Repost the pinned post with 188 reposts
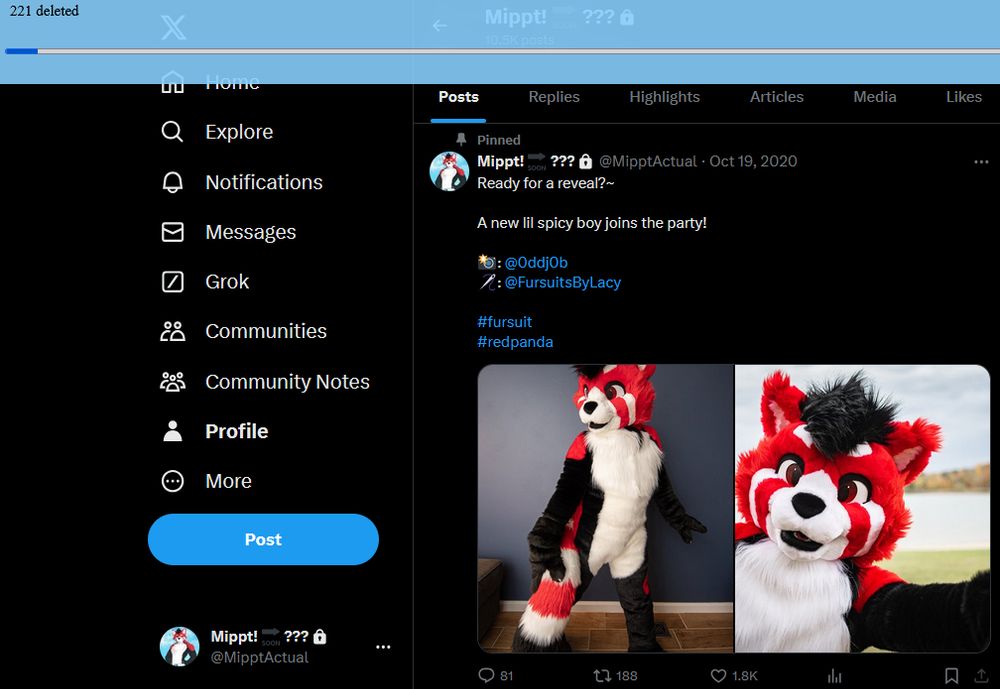The image size is (1000, 689). (x=602, y=675)
